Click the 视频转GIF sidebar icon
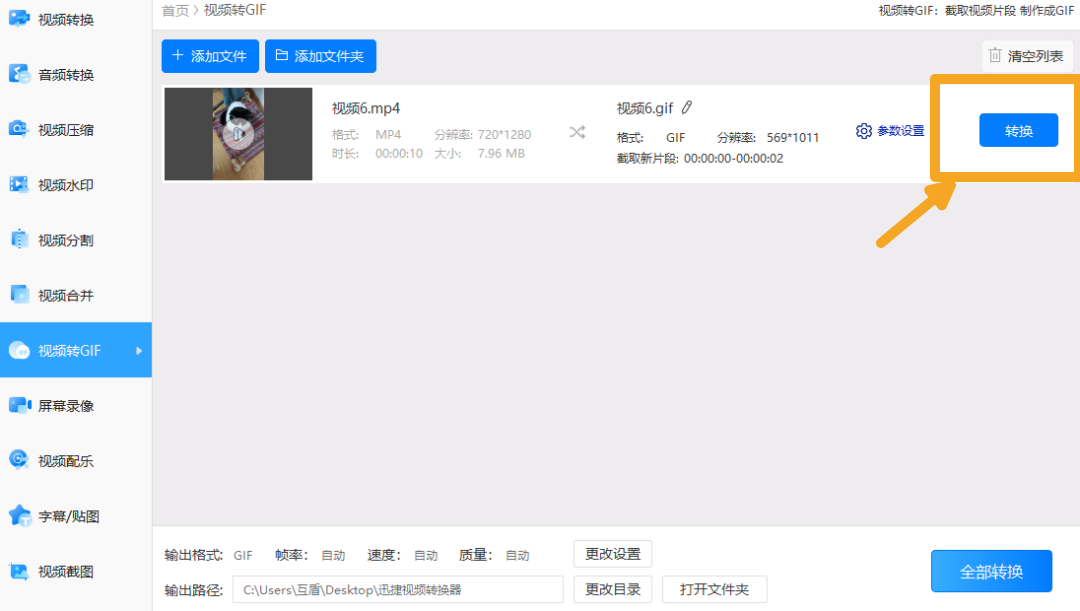This screenshot has height=611, width=1080. [x=19, y=350]
